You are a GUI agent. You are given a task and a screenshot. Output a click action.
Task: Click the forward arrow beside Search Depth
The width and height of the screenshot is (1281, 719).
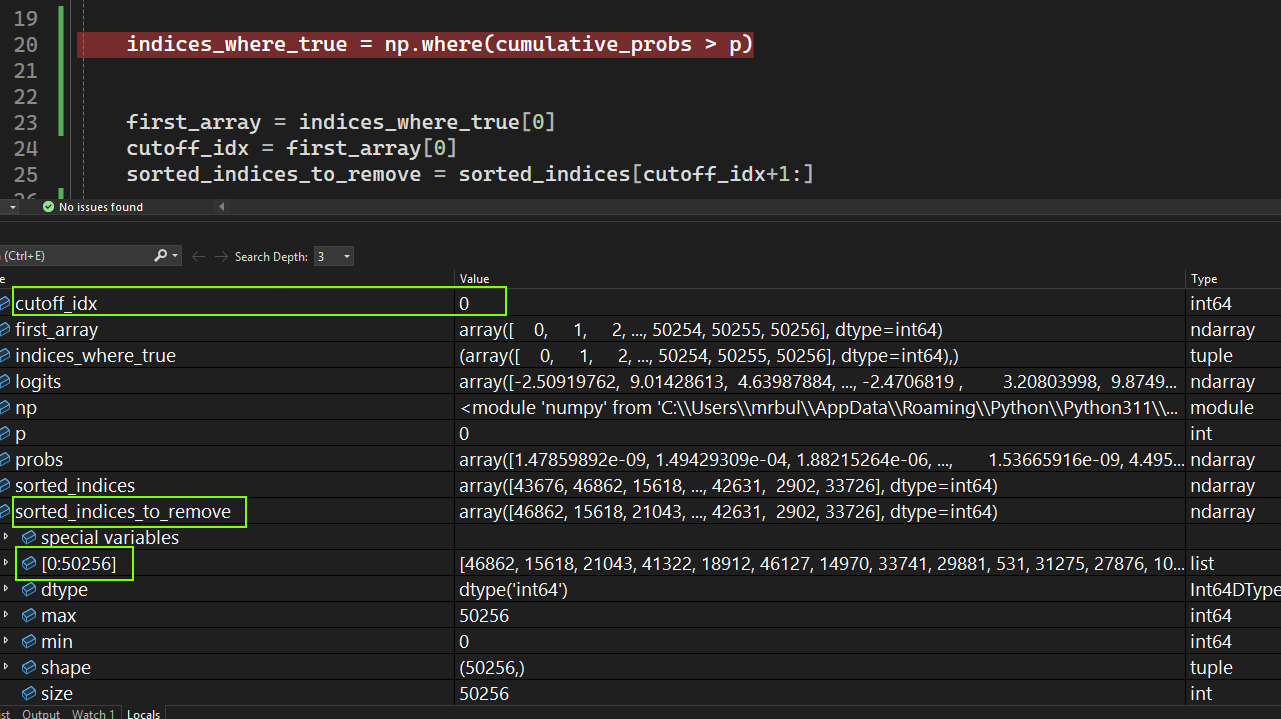pyautogui.click(x=220, y=257)
